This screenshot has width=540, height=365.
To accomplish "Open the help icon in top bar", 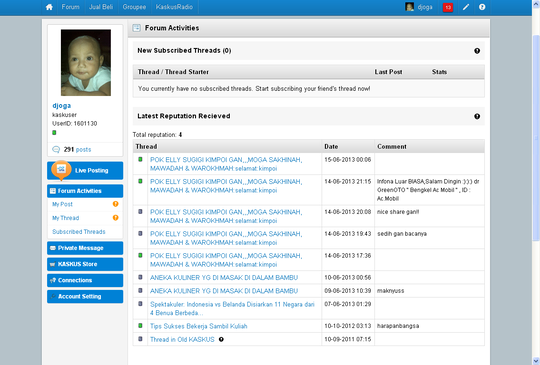I will point(482,7).
